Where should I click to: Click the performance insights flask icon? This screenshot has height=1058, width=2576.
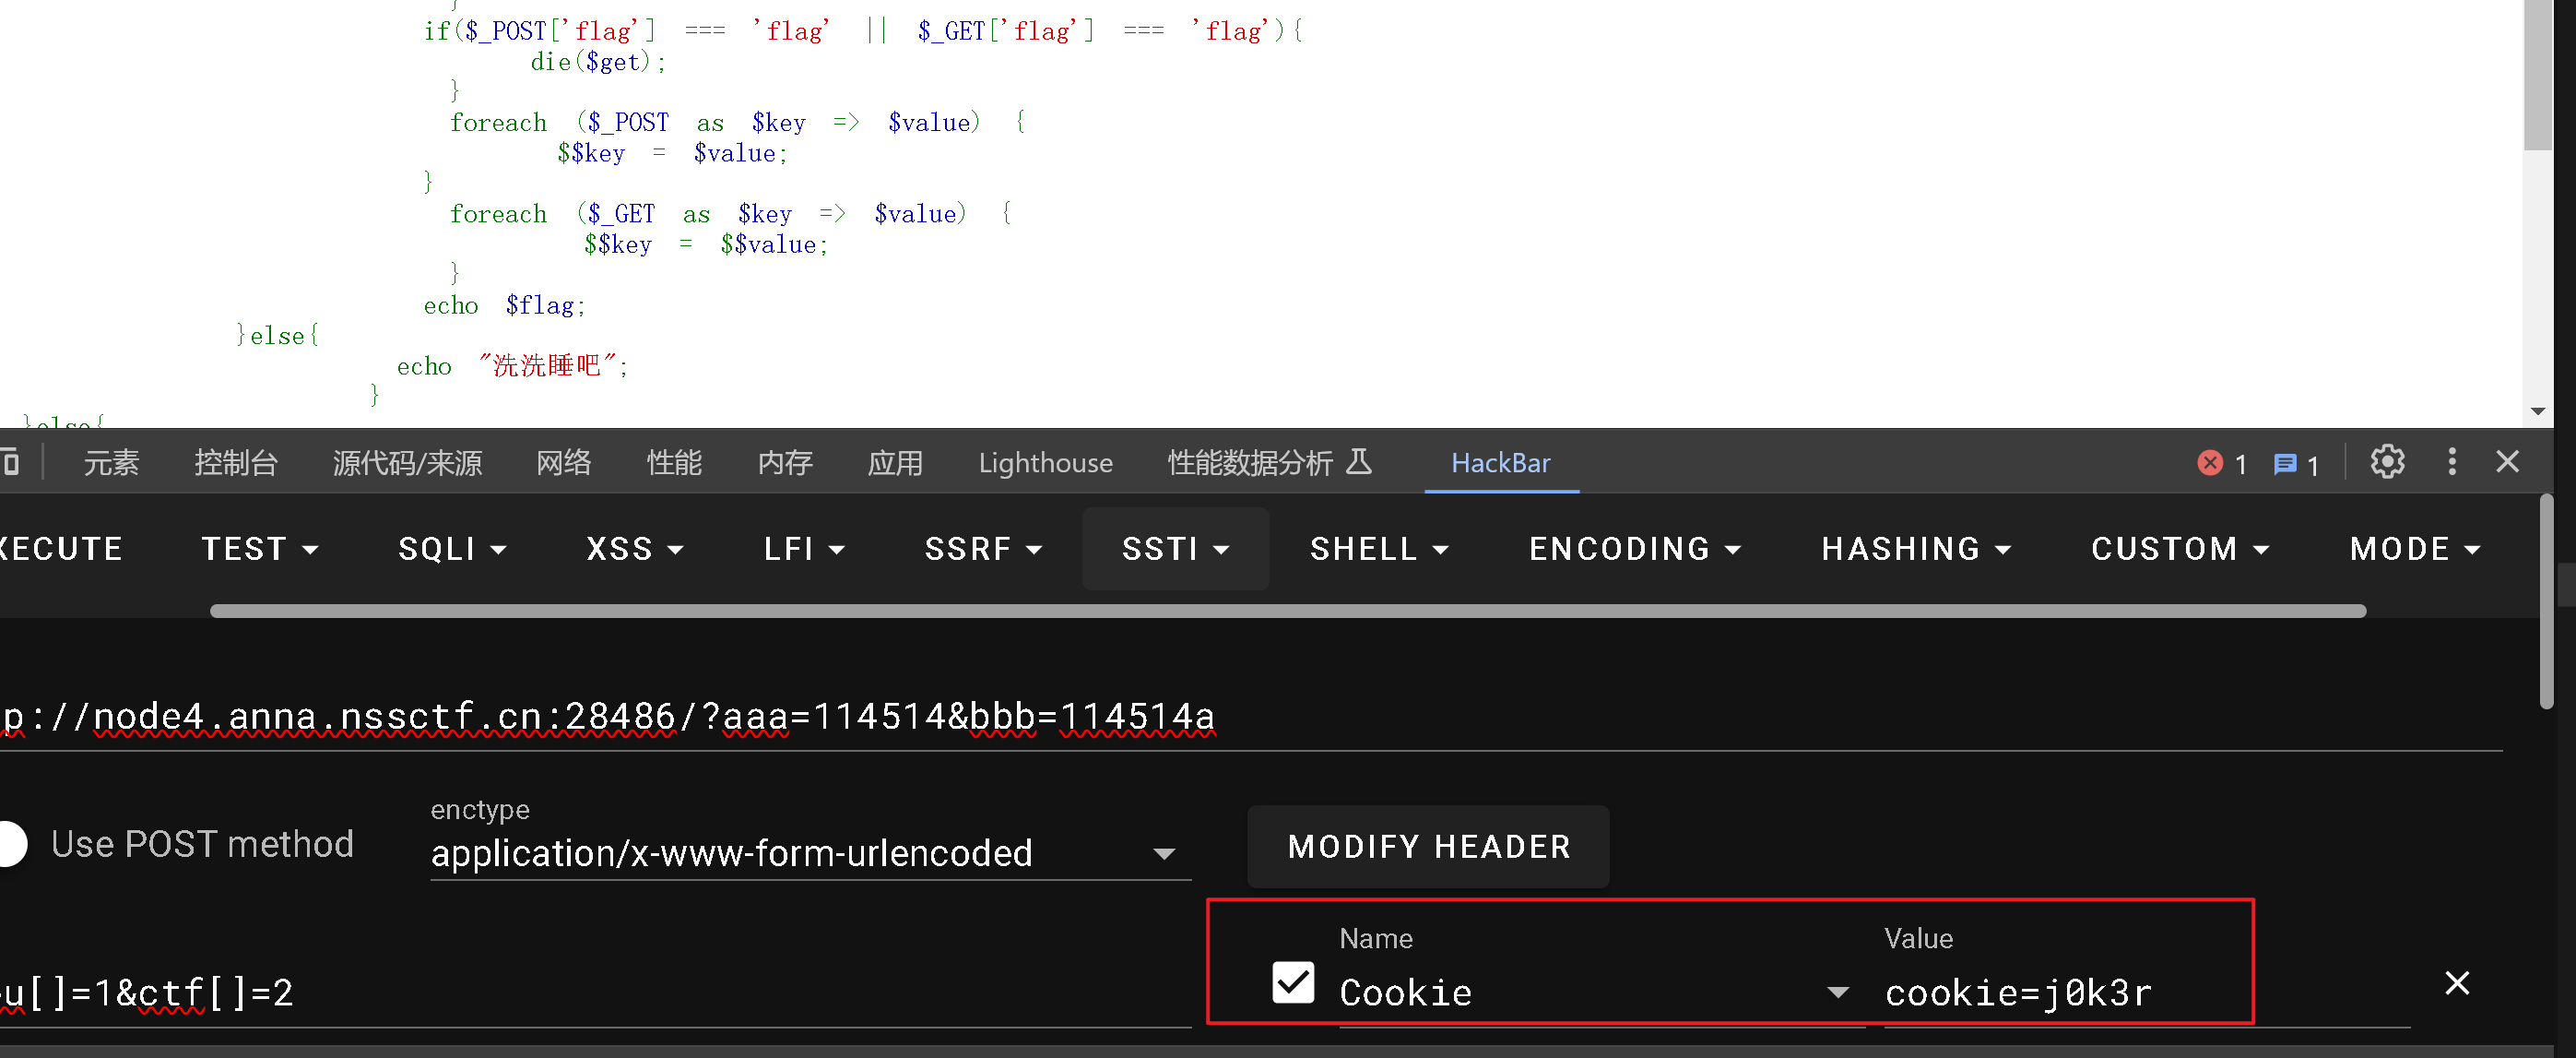point(1358,462)
